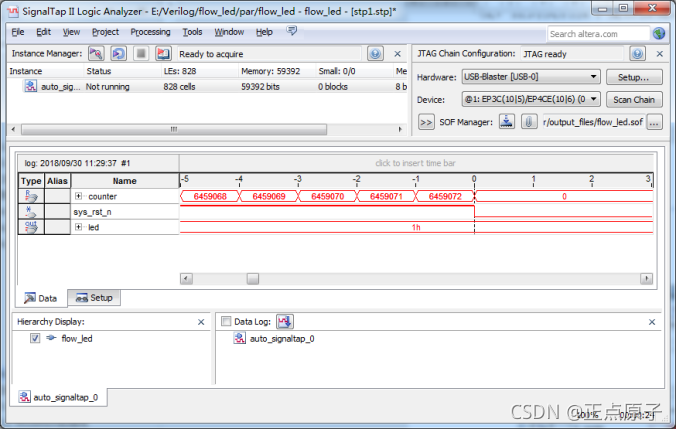The height and width of the screenshot is (430, 677).
Task: Open the Edit menu
Action: [43, 32]
